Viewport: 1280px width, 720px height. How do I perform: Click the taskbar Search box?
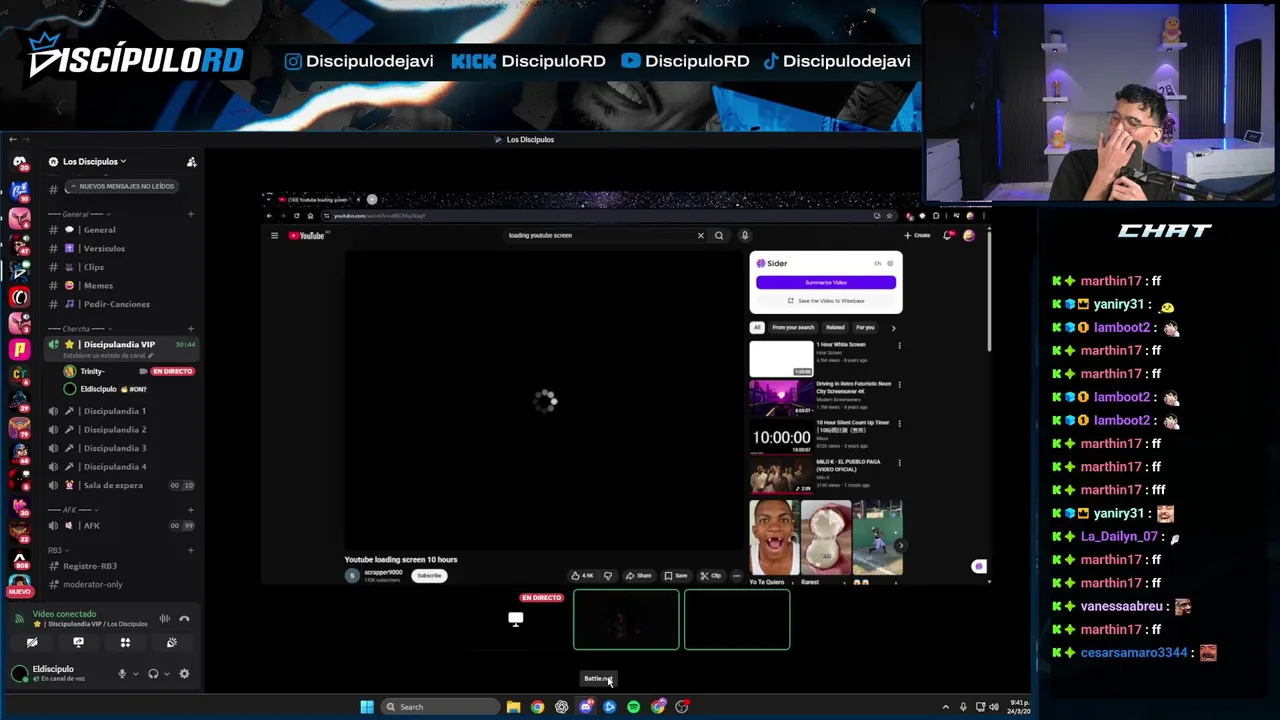coord(440,707)
